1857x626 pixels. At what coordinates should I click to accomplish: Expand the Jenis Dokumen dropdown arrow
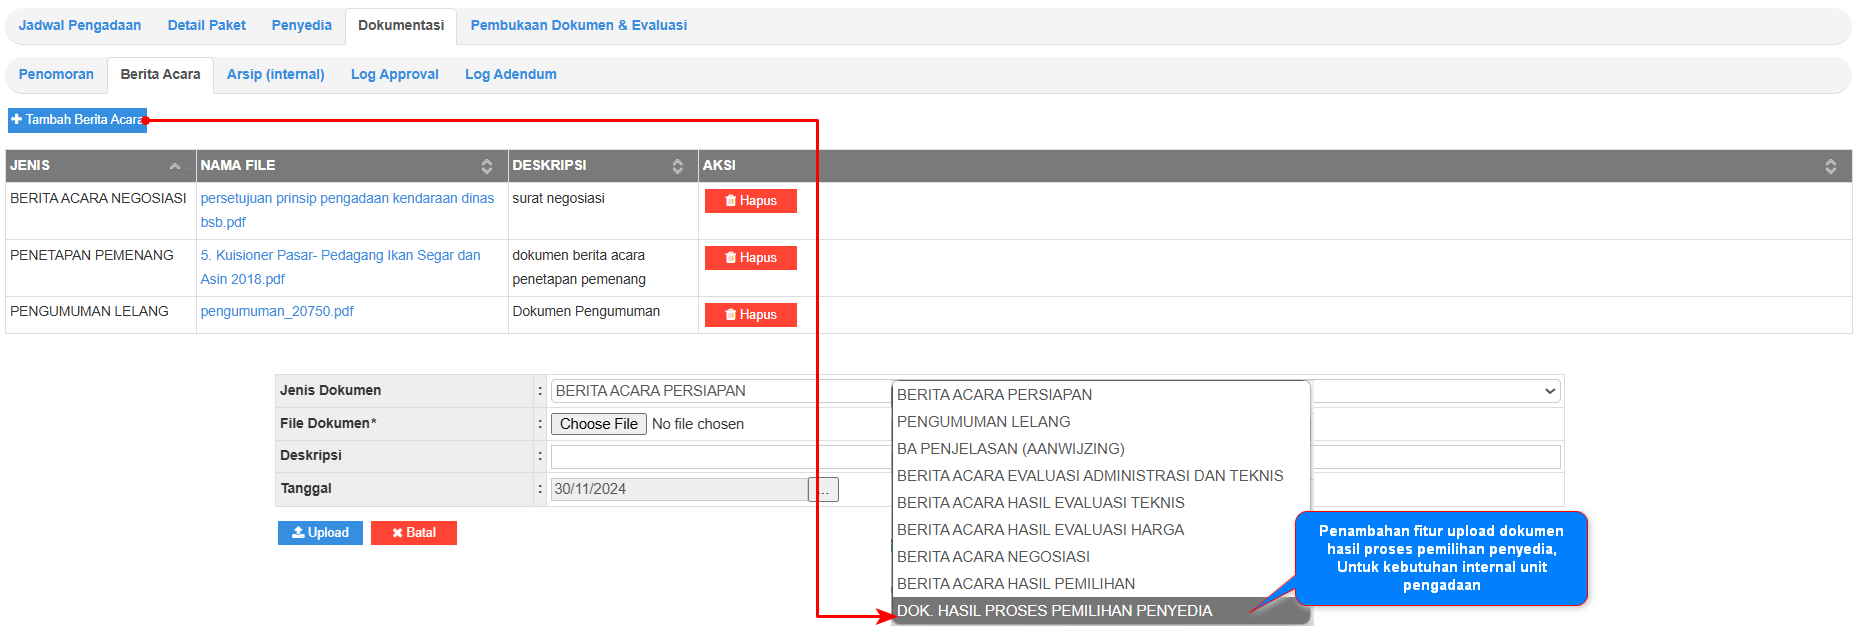coord(1549,391)
